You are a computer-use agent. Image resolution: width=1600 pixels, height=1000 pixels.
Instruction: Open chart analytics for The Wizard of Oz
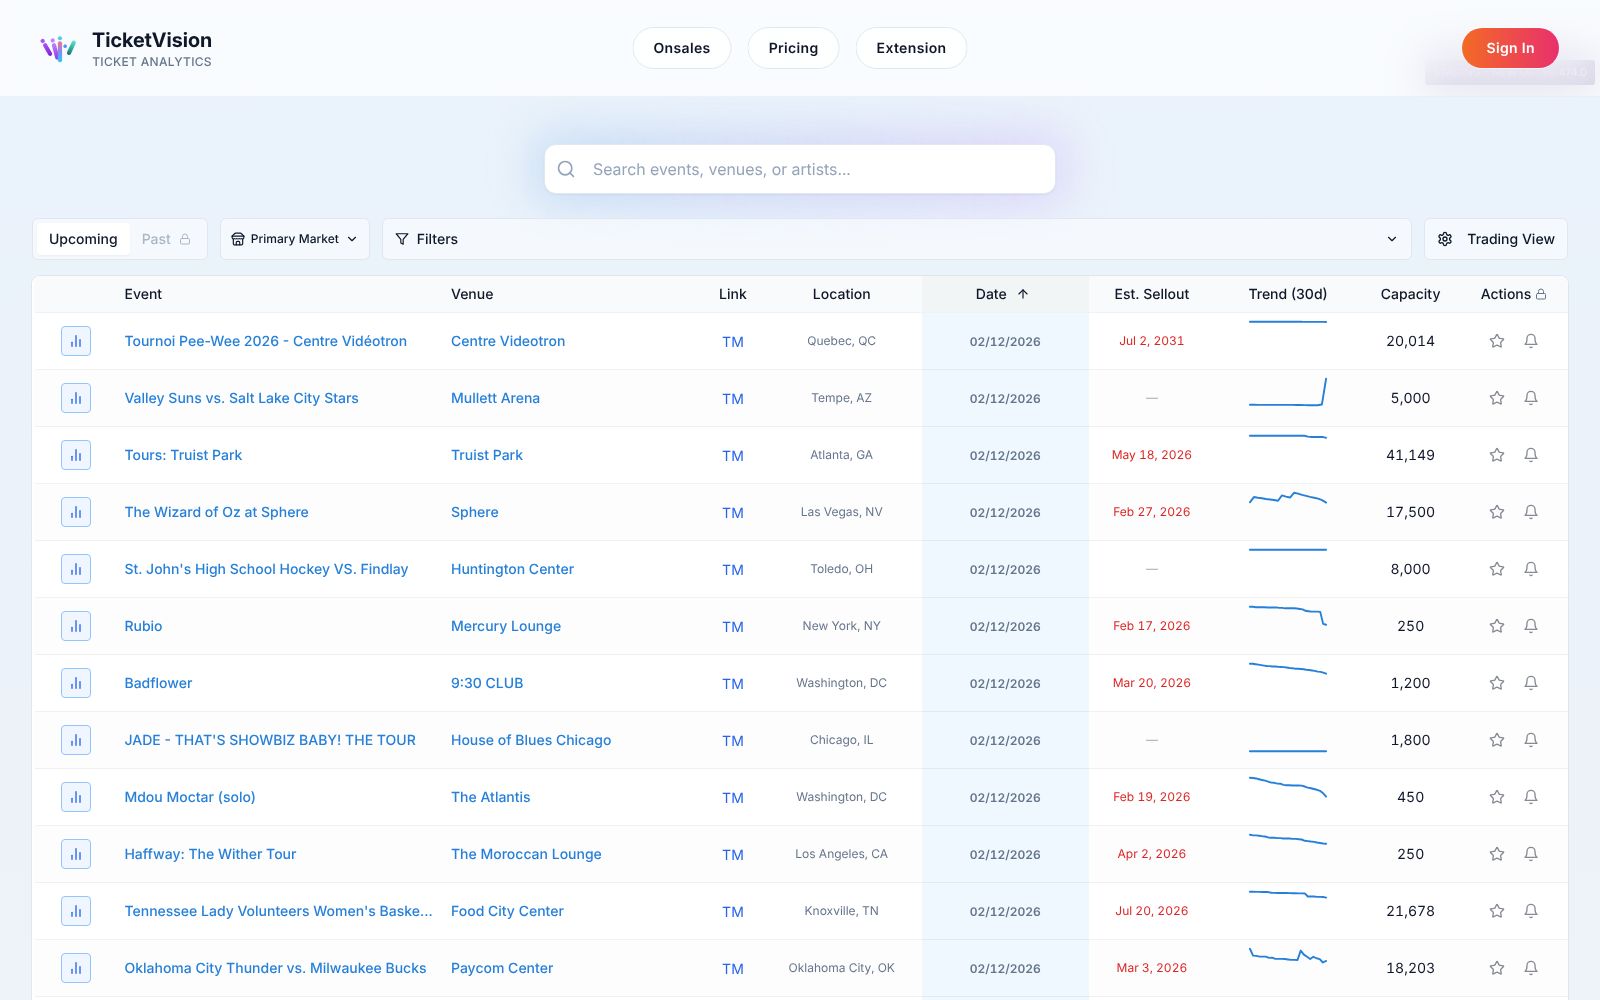(76, 511)
